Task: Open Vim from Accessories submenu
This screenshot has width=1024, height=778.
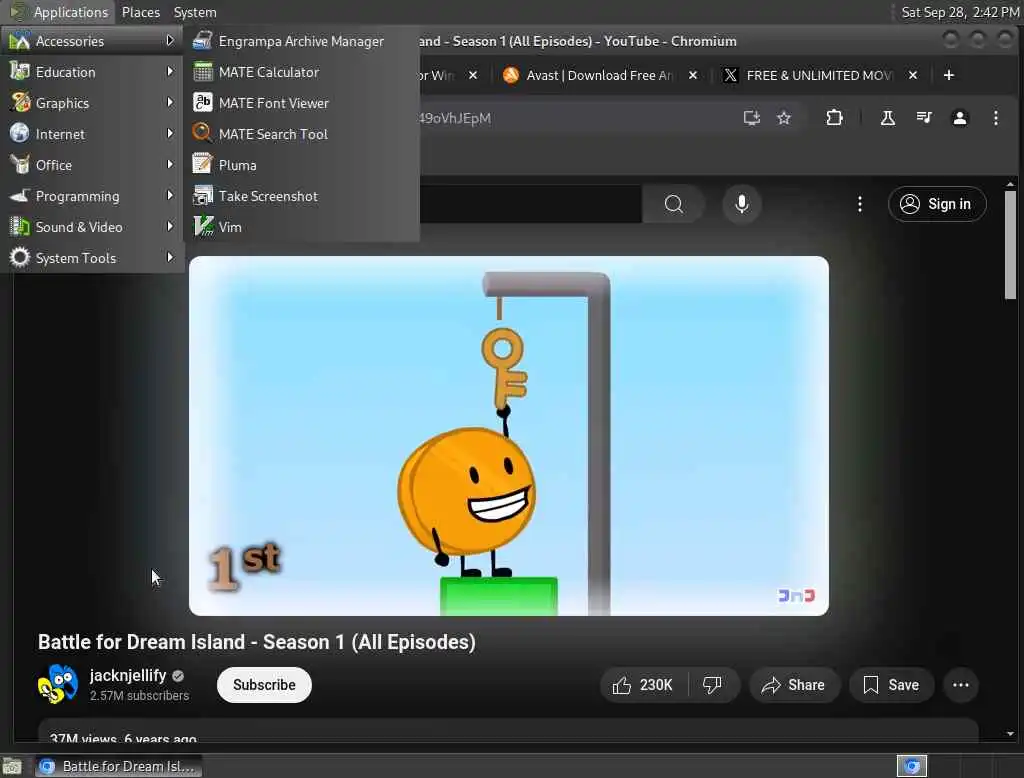Action: 301,227
